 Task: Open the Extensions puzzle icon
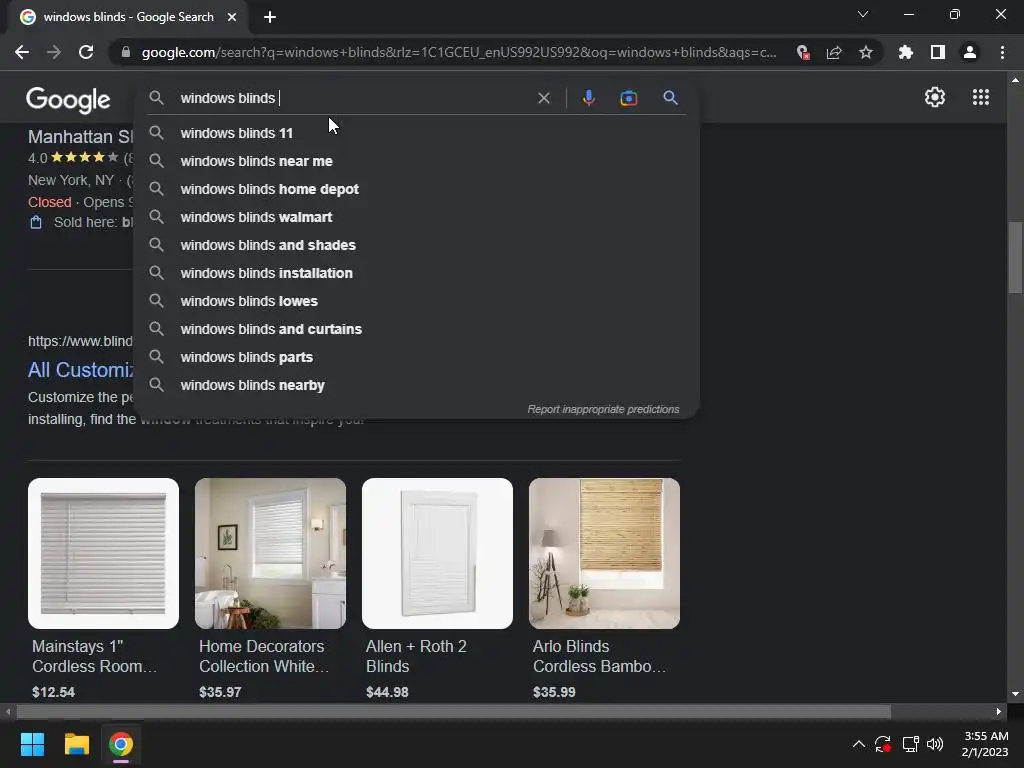(x=906, y=52)
